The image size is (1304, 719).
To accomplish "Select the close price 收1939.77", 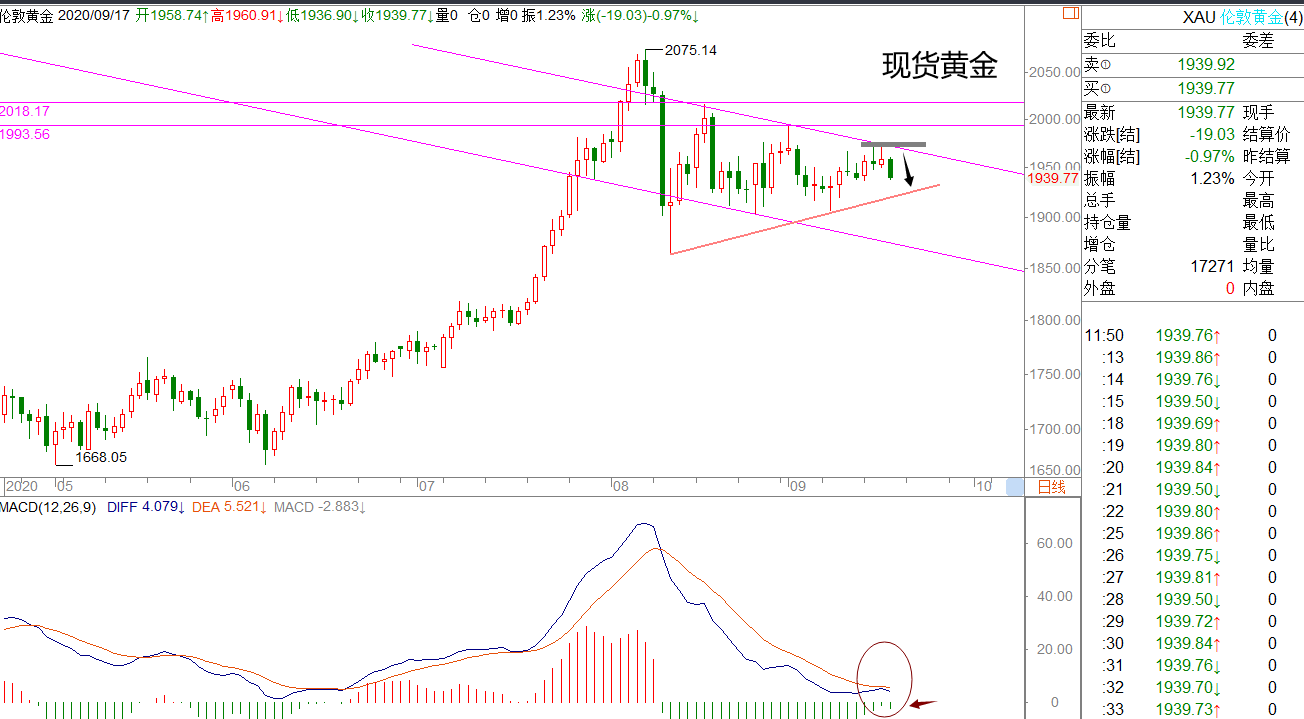I will pos(398,15).
